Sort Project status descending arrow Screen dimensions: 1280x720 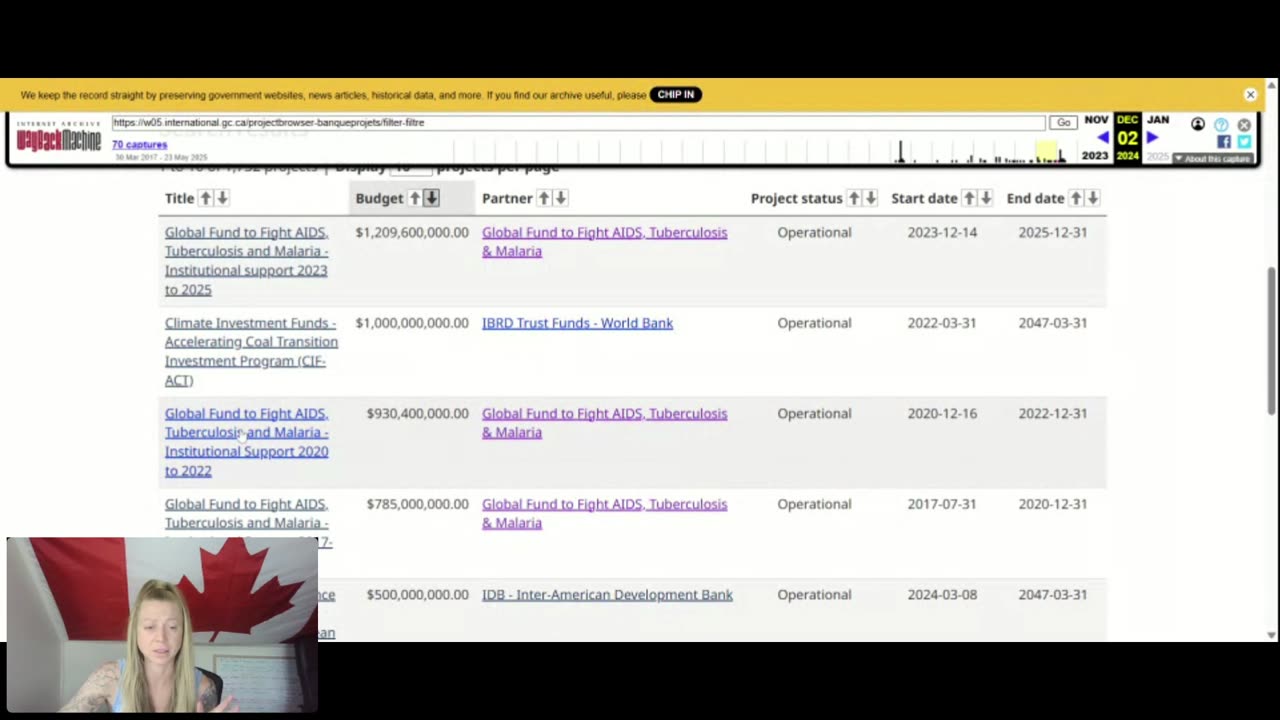coord(870,198)
